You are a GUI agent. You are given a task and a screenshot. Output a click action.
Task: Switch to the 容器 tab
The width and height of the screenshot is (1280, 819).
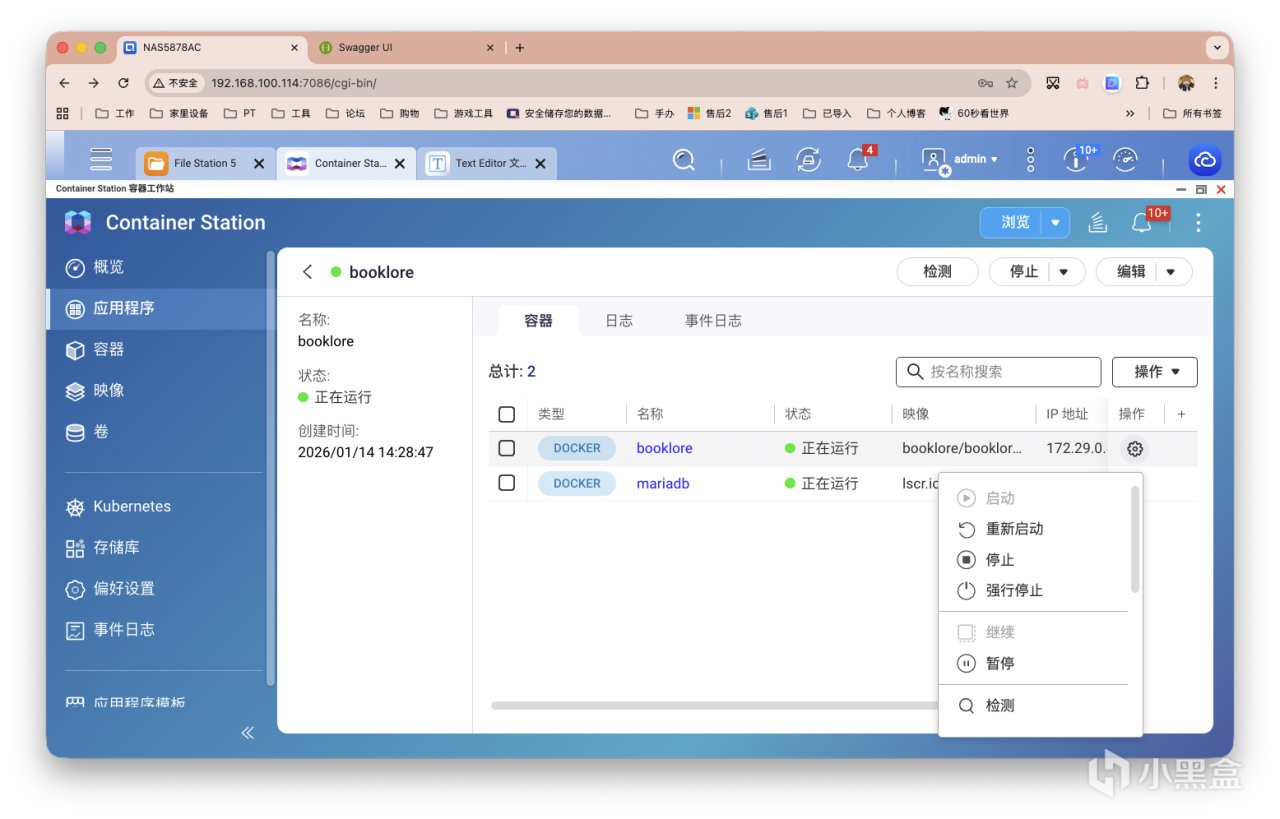tap(538, 321)
